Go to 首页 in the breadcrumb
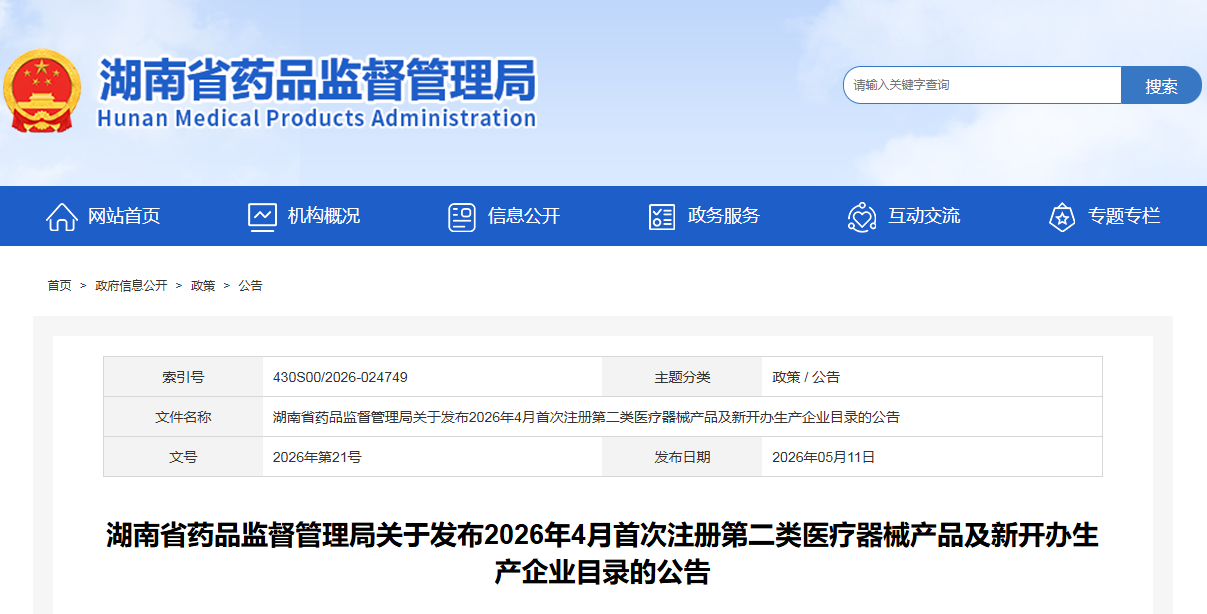Viewport: 1207px width, 614px height. [59, 286]
